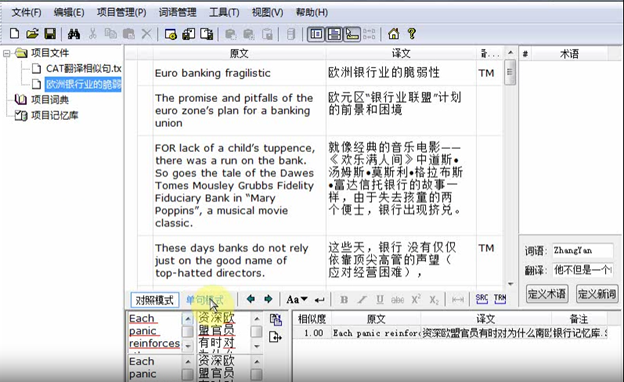Click the greyed database cylinder icon
The width and height of the screenshot is (624, 382).
[x=291, y=34]
